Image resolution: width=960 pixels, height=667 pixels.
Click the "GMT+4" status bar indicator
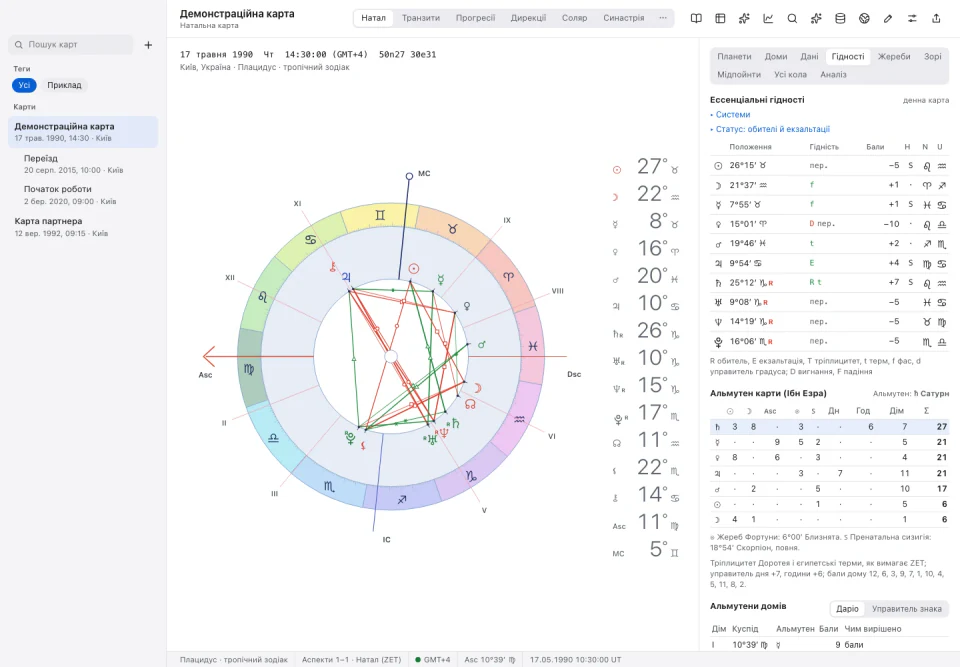click(432, 660)
